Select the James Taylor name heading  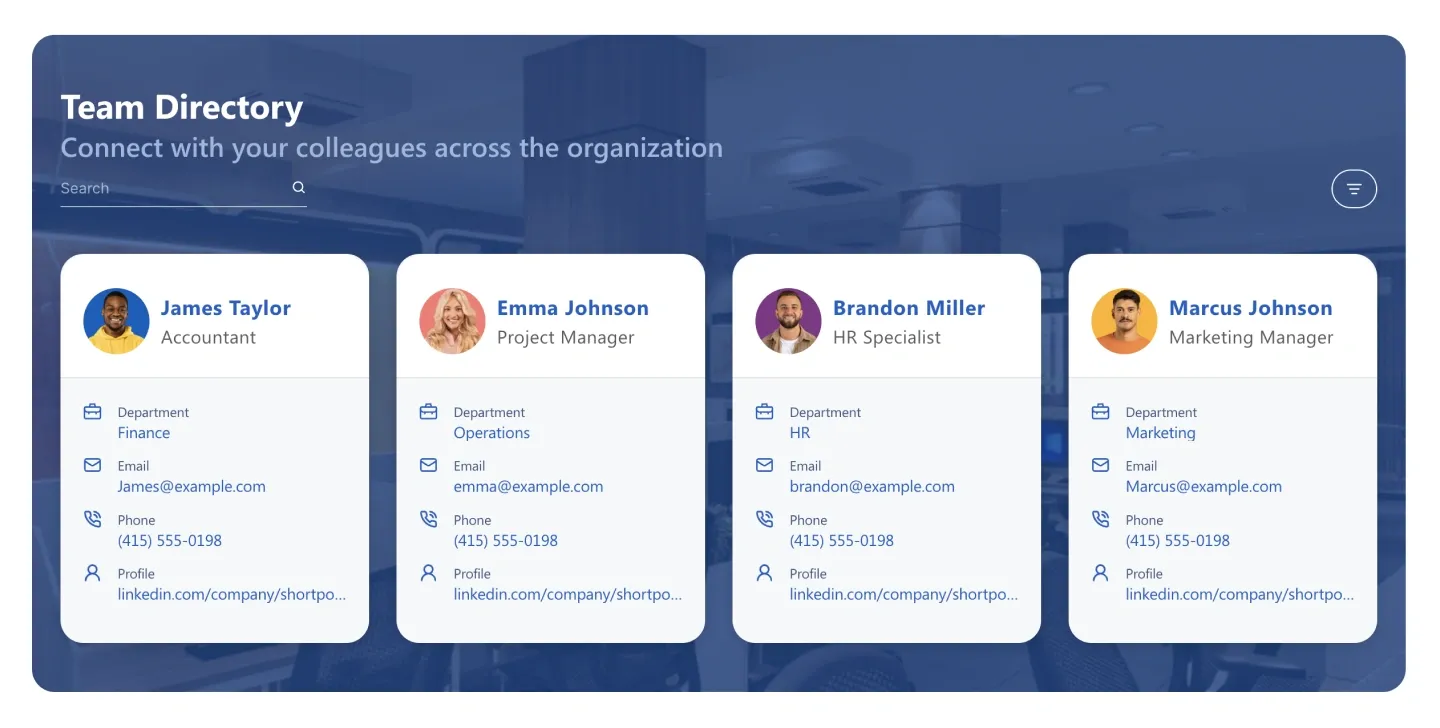[x=226, y=308]
